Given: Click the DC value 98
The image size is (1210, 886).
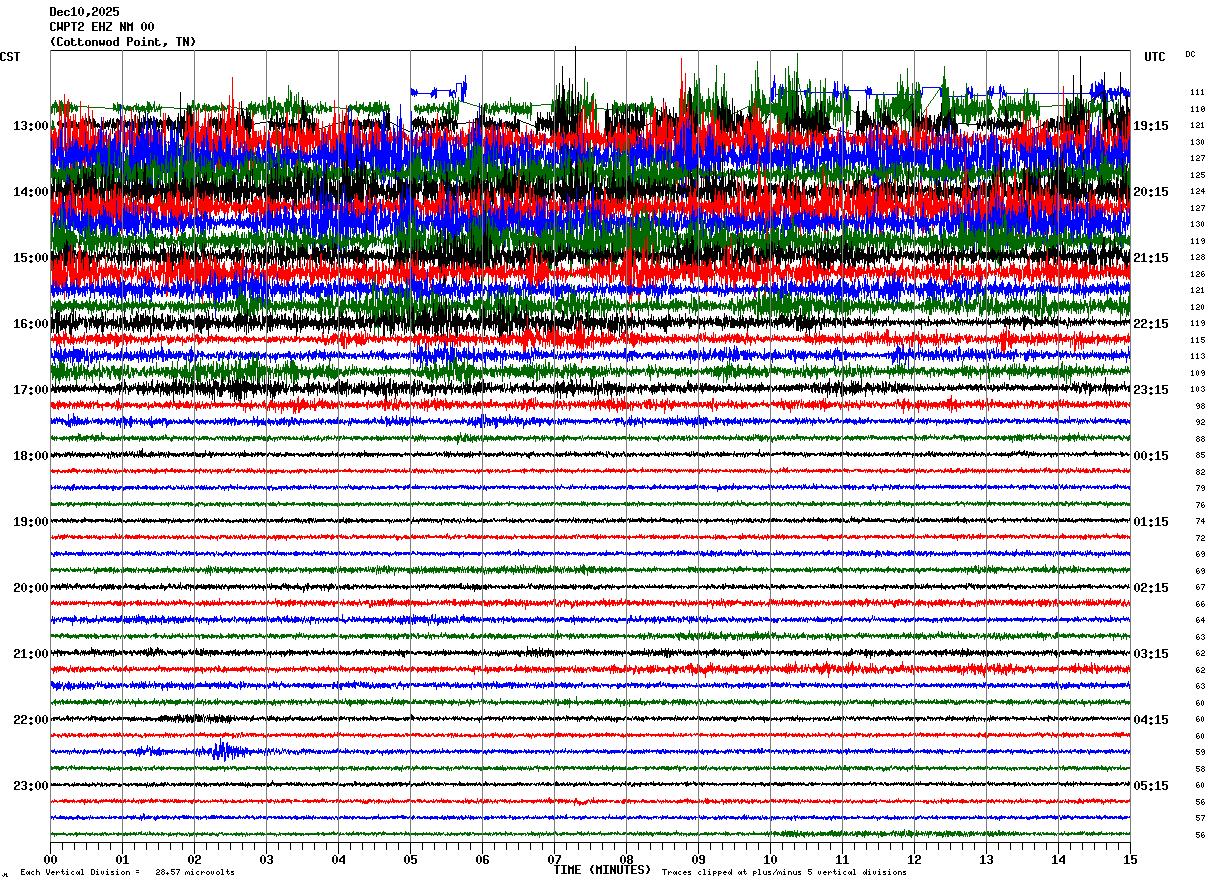Looking at the screenshot, I should 1200,406.
